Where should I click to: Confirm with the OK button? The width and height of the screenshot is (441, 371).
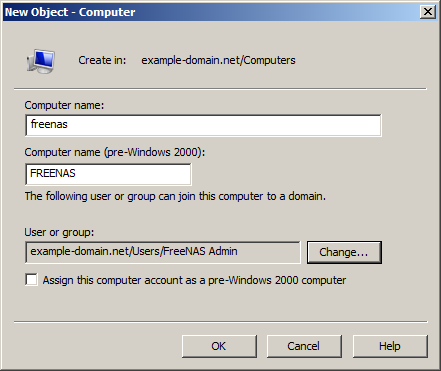[x=219, y=346]
